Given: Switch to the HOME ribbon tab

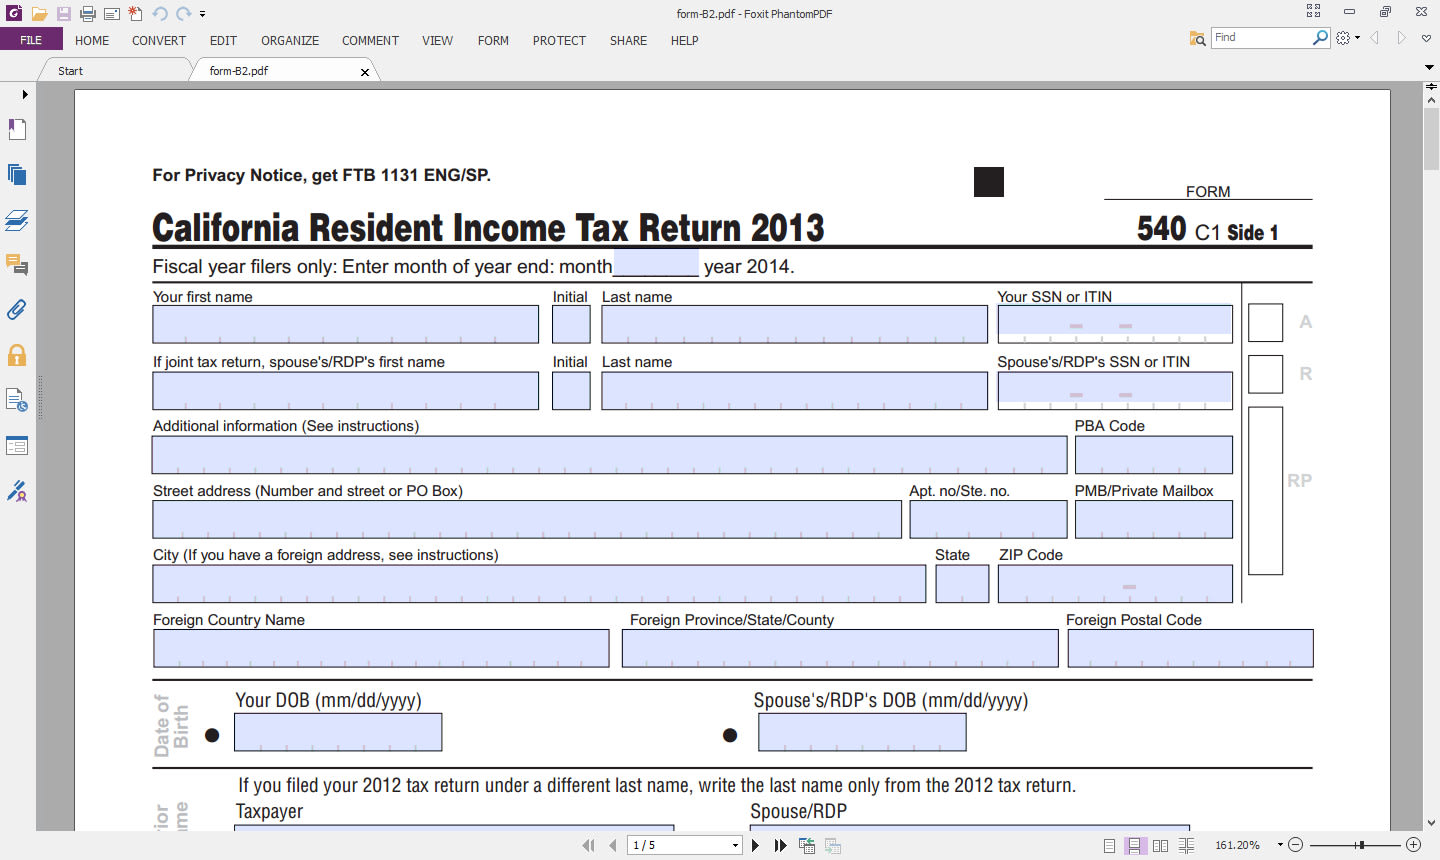Looking at the screenshot, I should (x=92, y=41).
